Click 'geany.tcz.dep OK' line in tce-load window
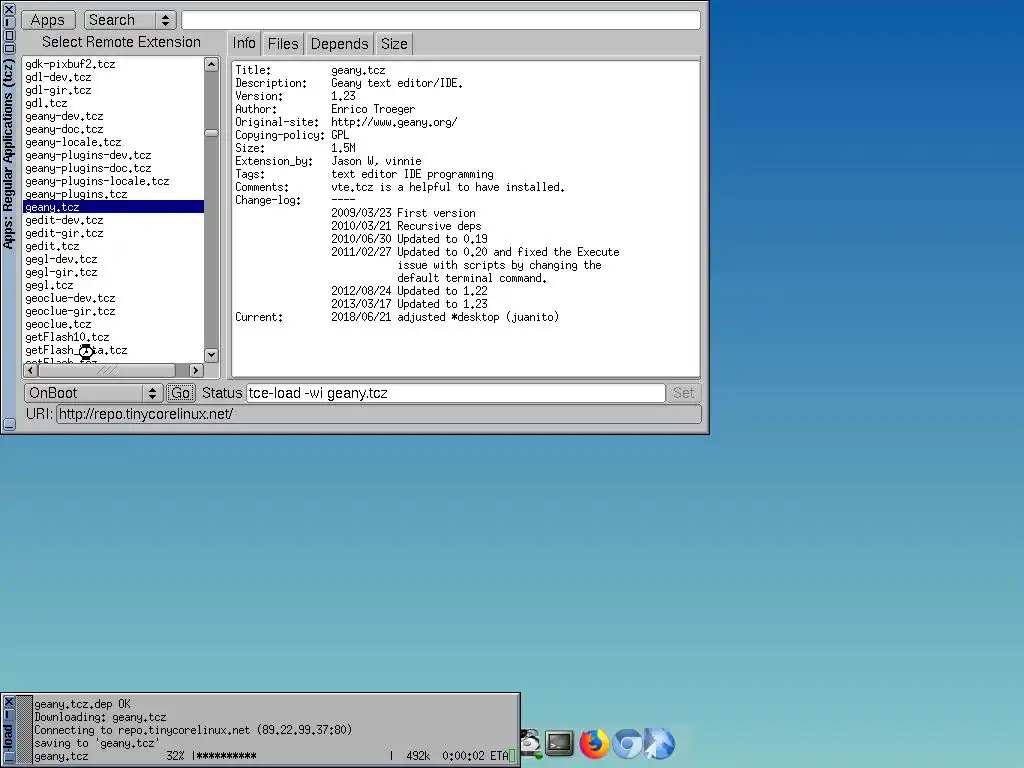 [x=82, y=704]
